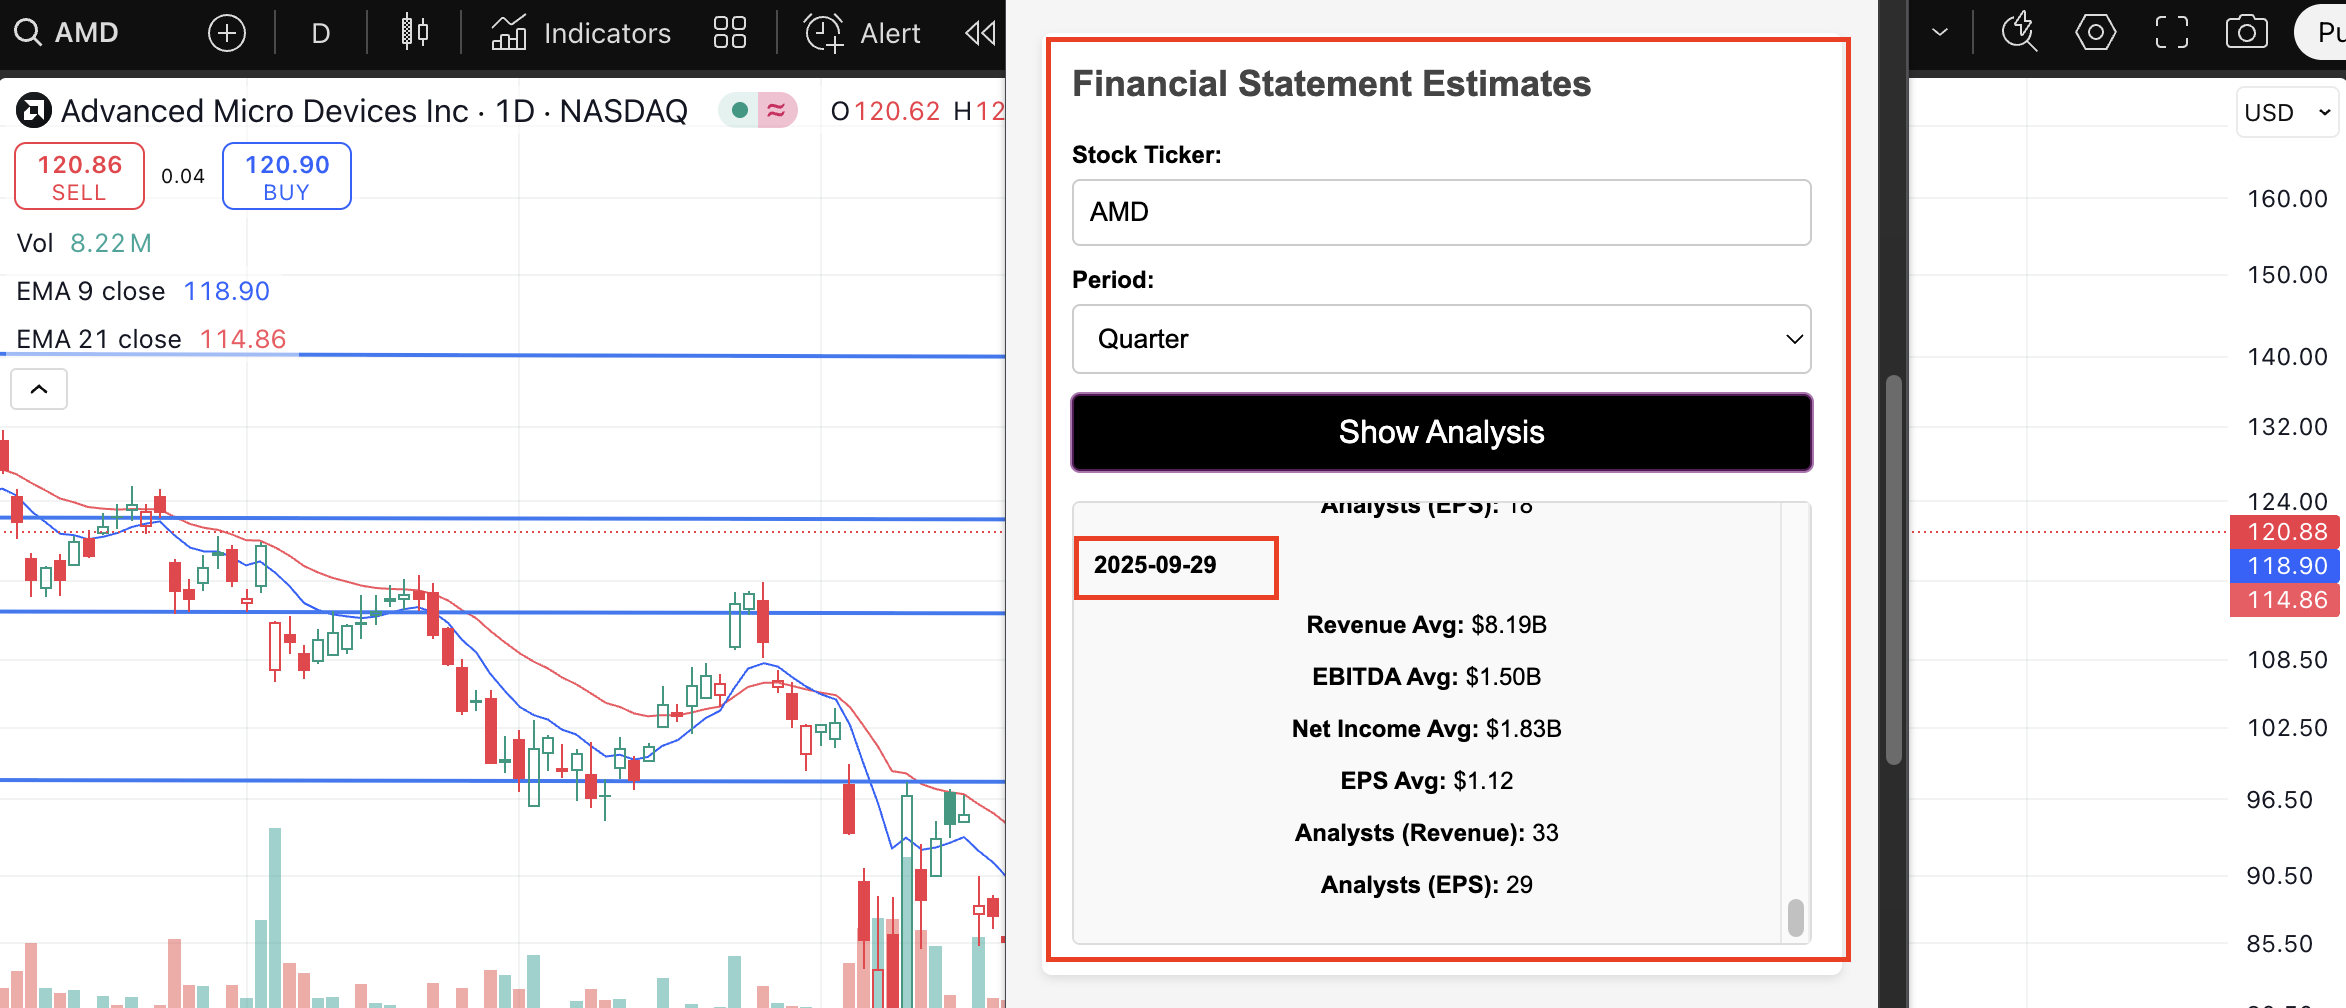Open the small dropdown chevron in top toolbar
Viewport: 2346px width, 1008px height.
[1940, 33]
